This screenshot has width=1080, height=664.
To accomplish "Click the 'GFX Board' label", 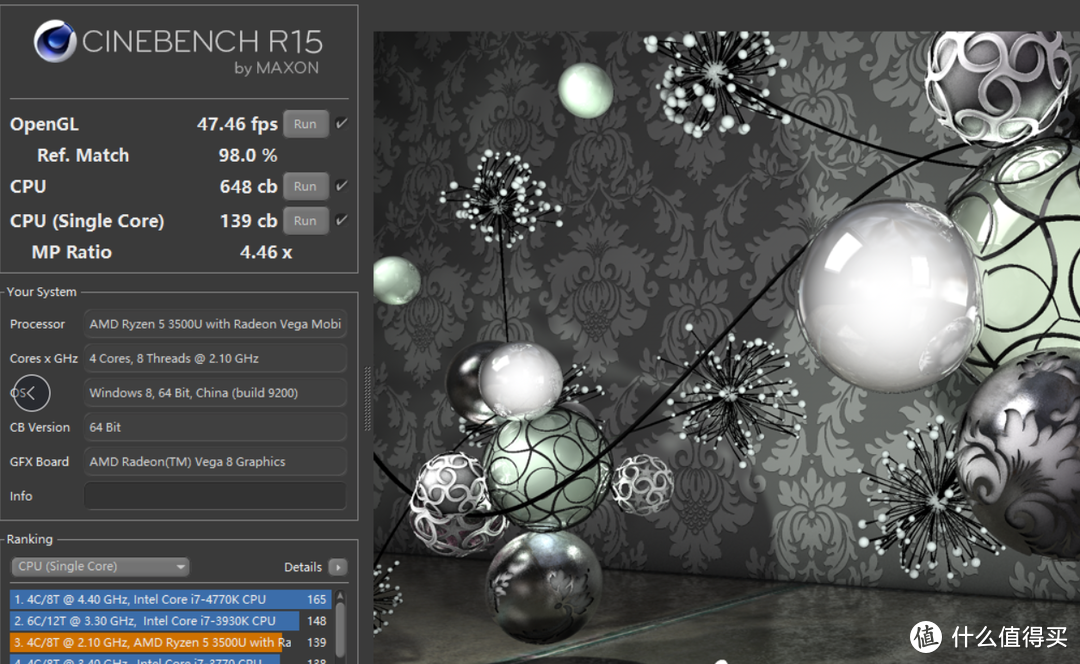I will (39, 461).
